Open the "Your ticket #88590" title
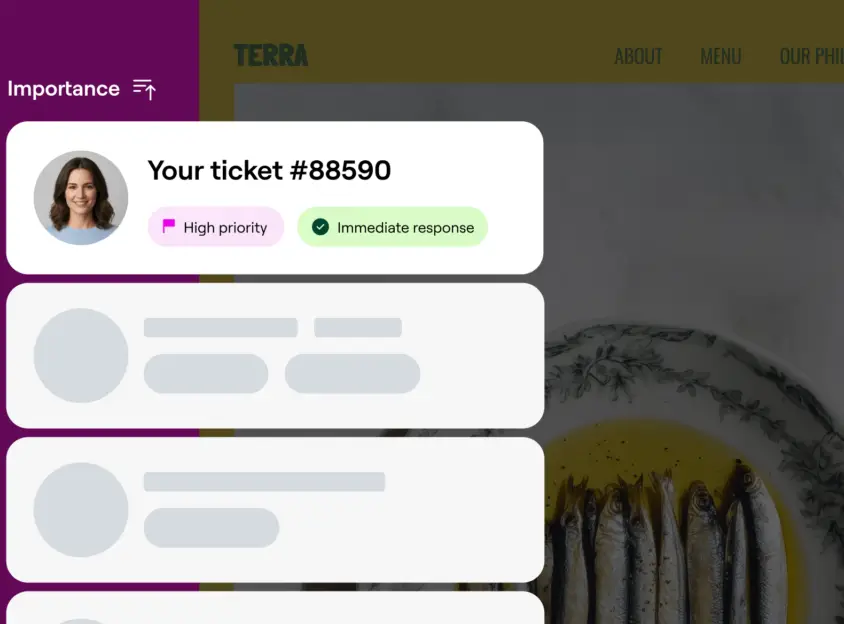 tap(269, 171)
